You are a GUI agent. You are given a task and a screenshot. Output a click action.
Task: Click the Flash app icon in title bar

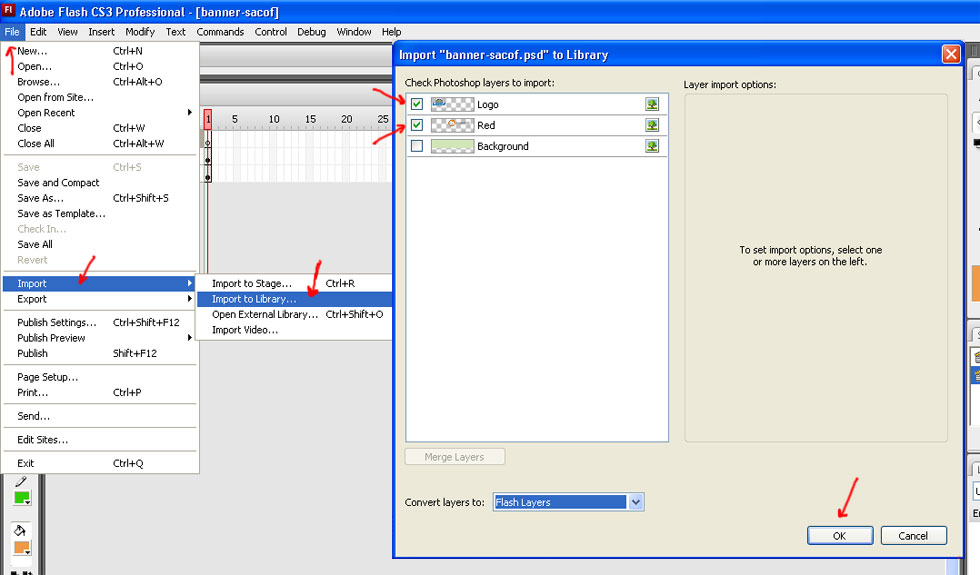9,11
